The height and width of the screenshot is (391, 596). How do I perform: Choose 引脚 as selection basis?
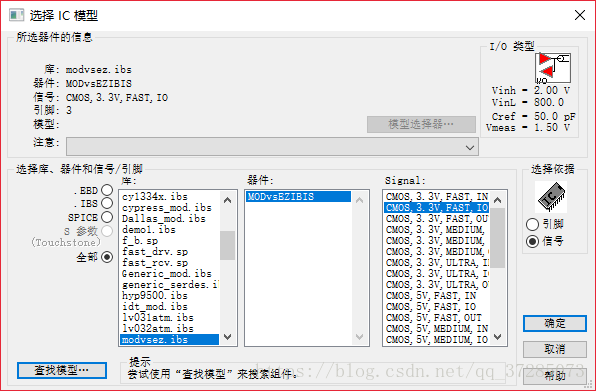point(532,224)
